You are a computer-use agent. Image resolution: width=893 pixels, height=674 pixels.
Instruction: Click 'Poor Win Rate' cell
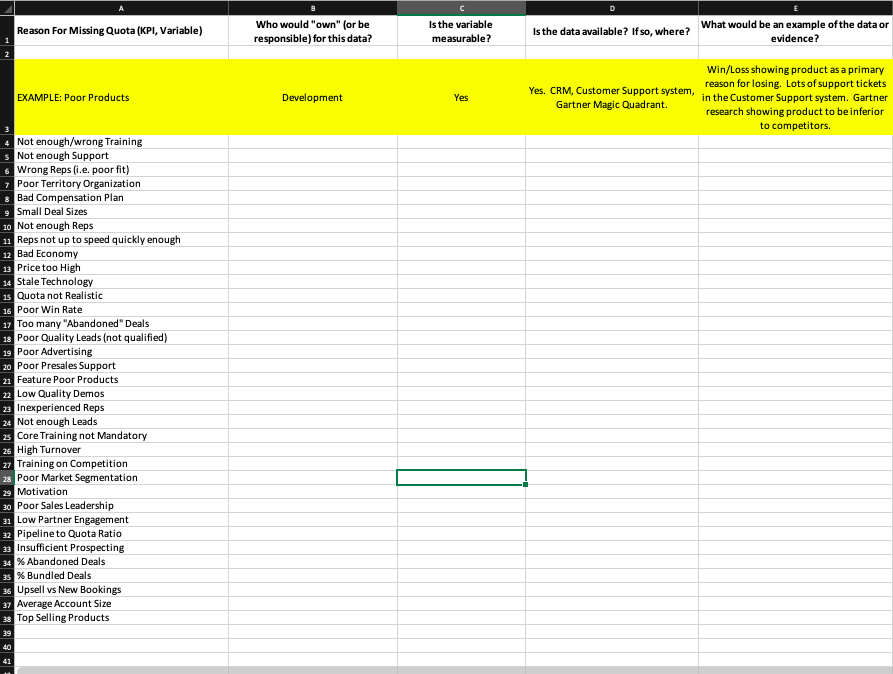pyautogui.click(x=121, y=310)
